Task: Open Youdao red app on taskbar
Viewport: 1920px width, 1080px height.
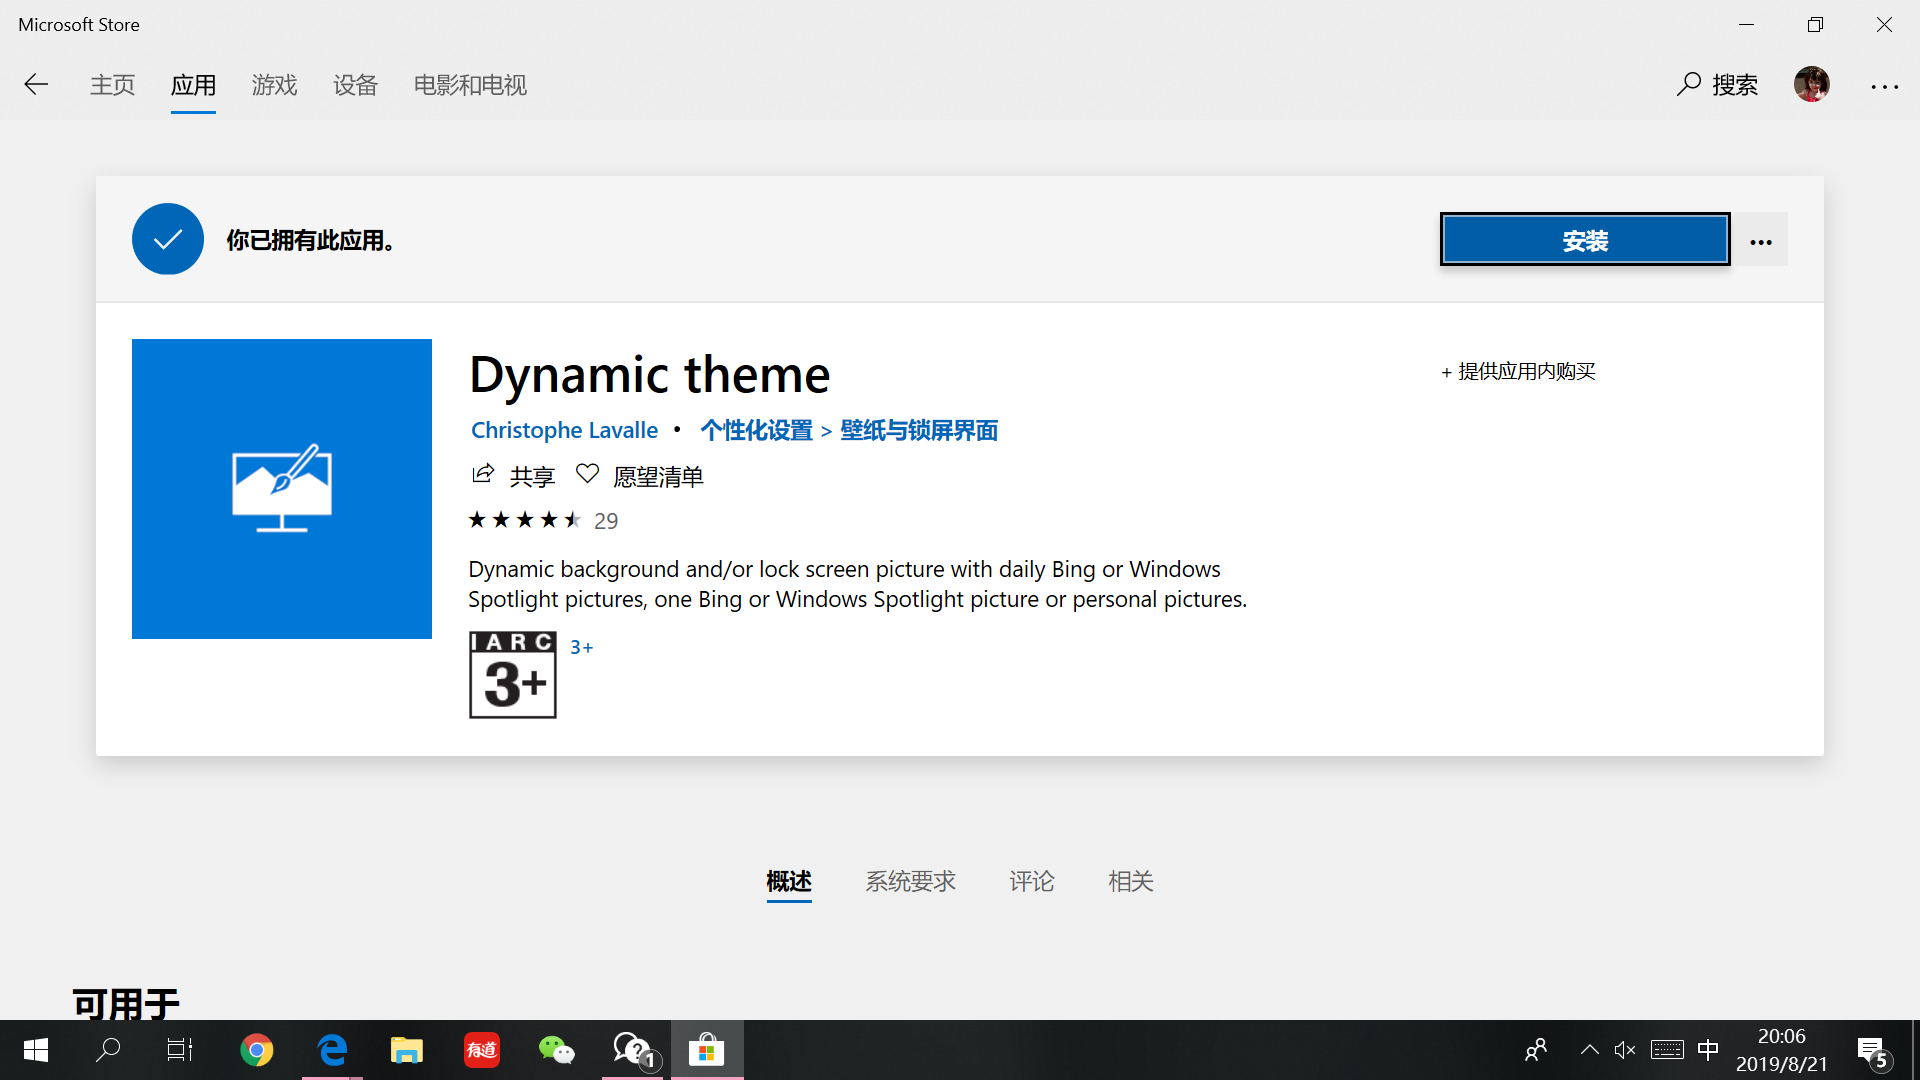Action: tap(482, 1050)
